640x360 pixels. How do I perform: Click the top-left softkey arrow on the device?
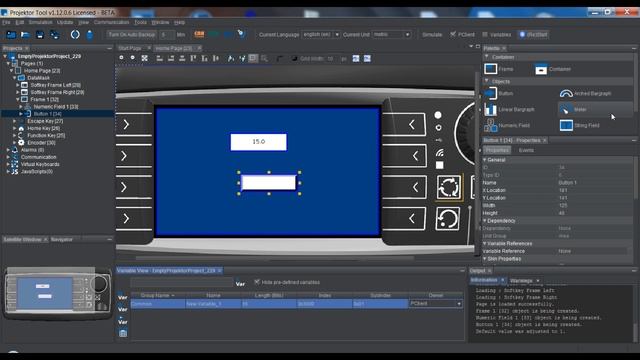(126, 124)
